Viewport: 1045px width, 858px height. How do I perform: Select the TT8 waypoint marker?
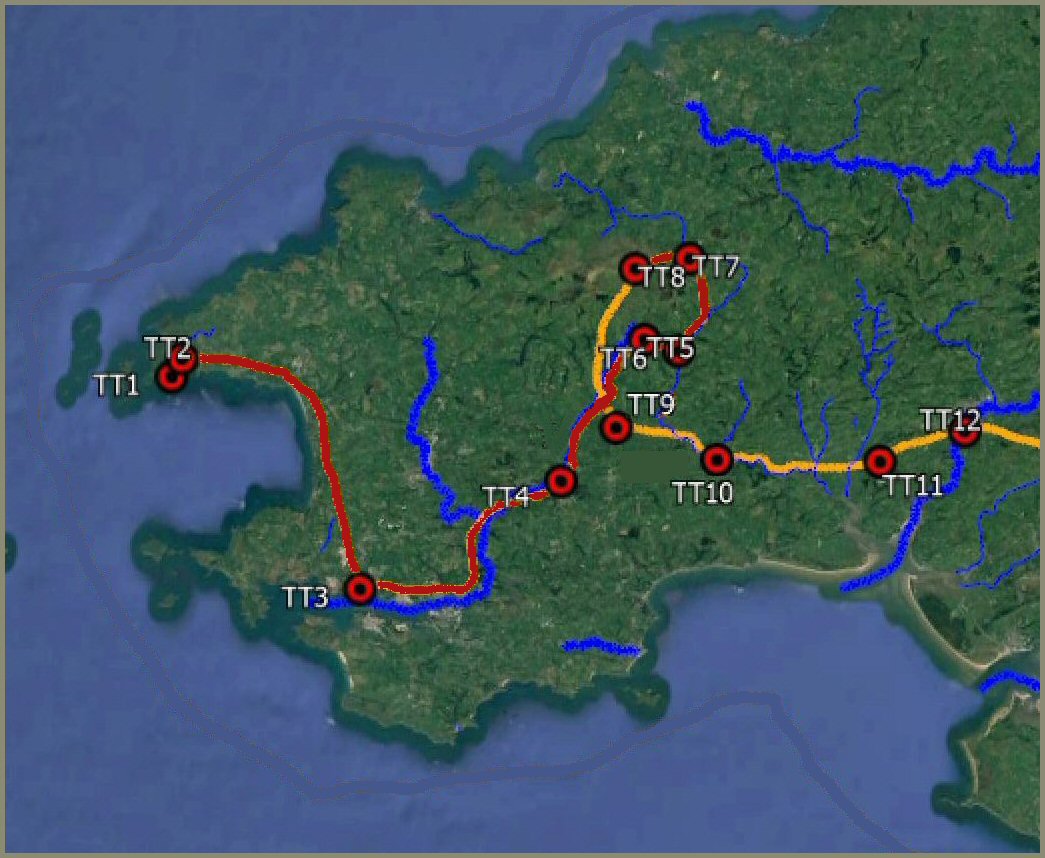(x=634, y=269)
